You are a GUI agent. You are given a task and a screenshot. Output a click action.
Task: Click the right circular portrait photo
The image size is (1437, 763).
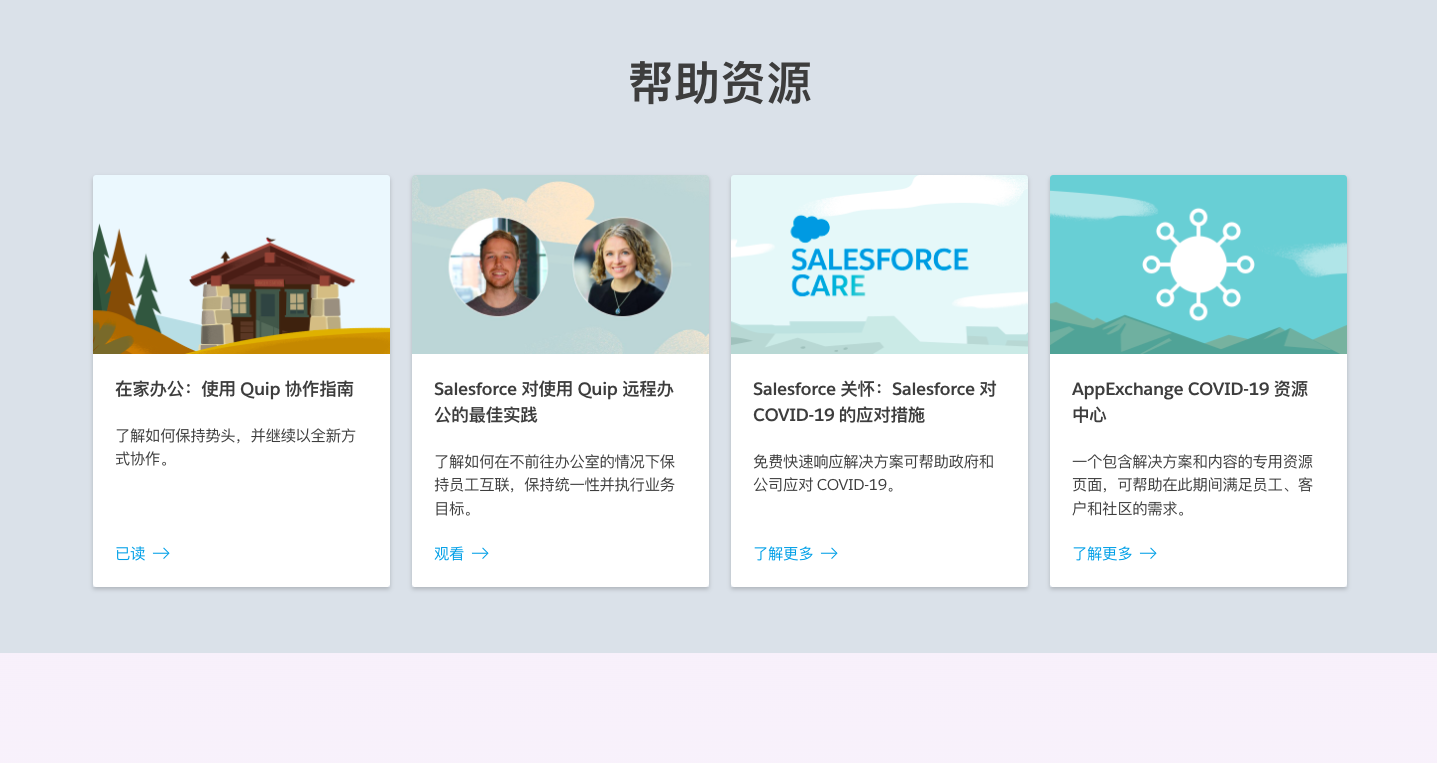point(622,267)
